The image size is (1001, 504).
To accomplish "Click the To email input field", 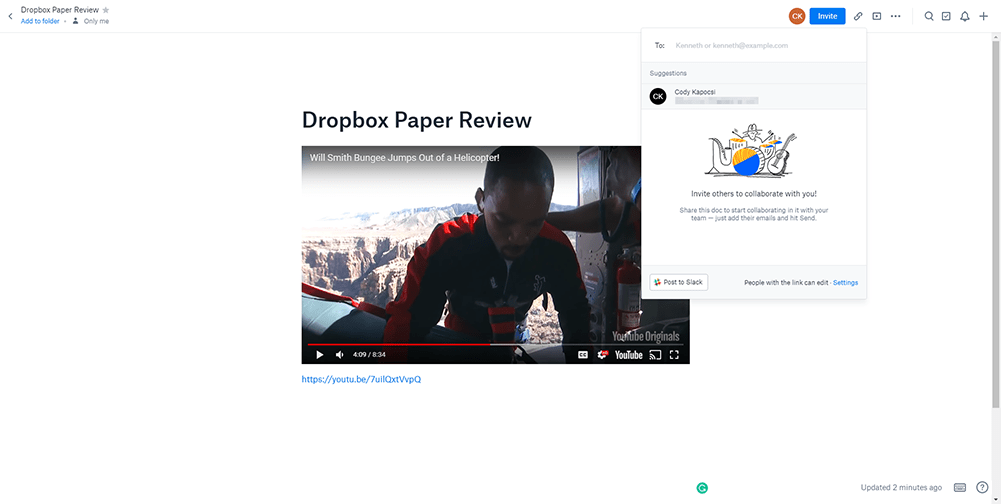I will (754, 45).
